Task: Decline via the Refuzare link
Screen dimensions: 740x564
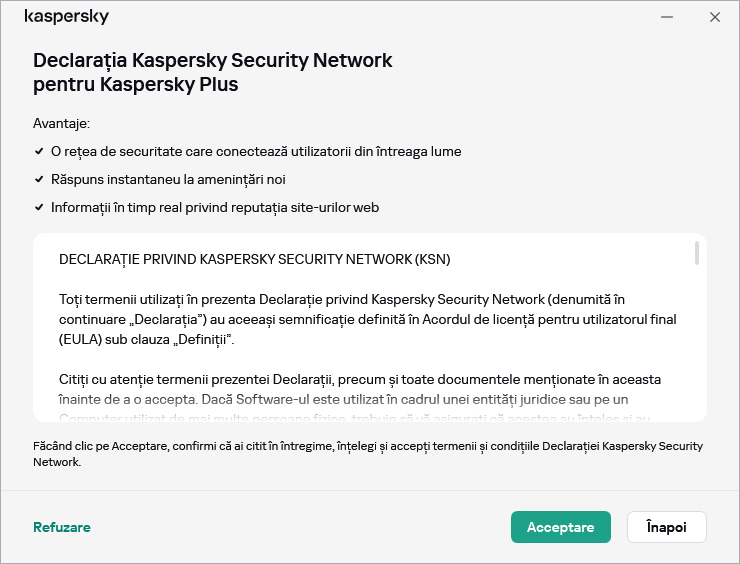Action: pyautogui.click(x=62, y=527)
